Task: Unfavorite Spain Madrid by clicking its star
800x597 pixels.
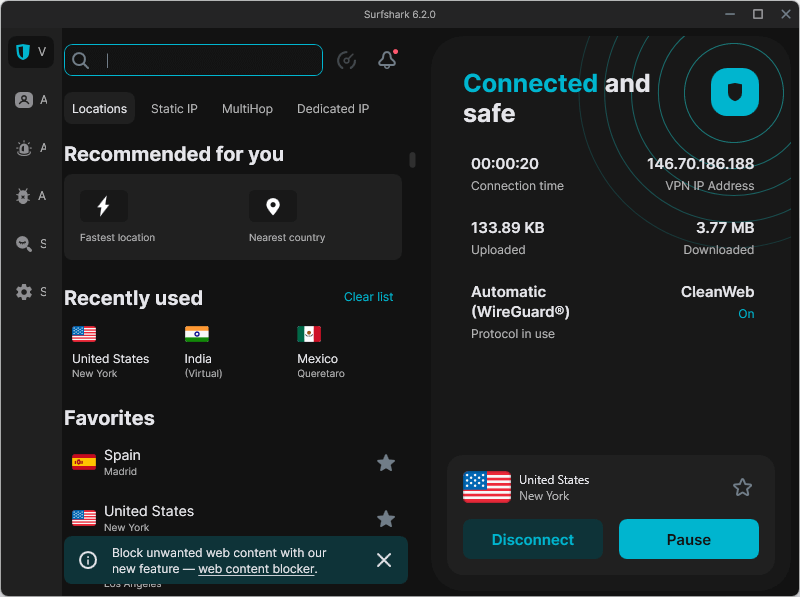Action: point(386,463)
